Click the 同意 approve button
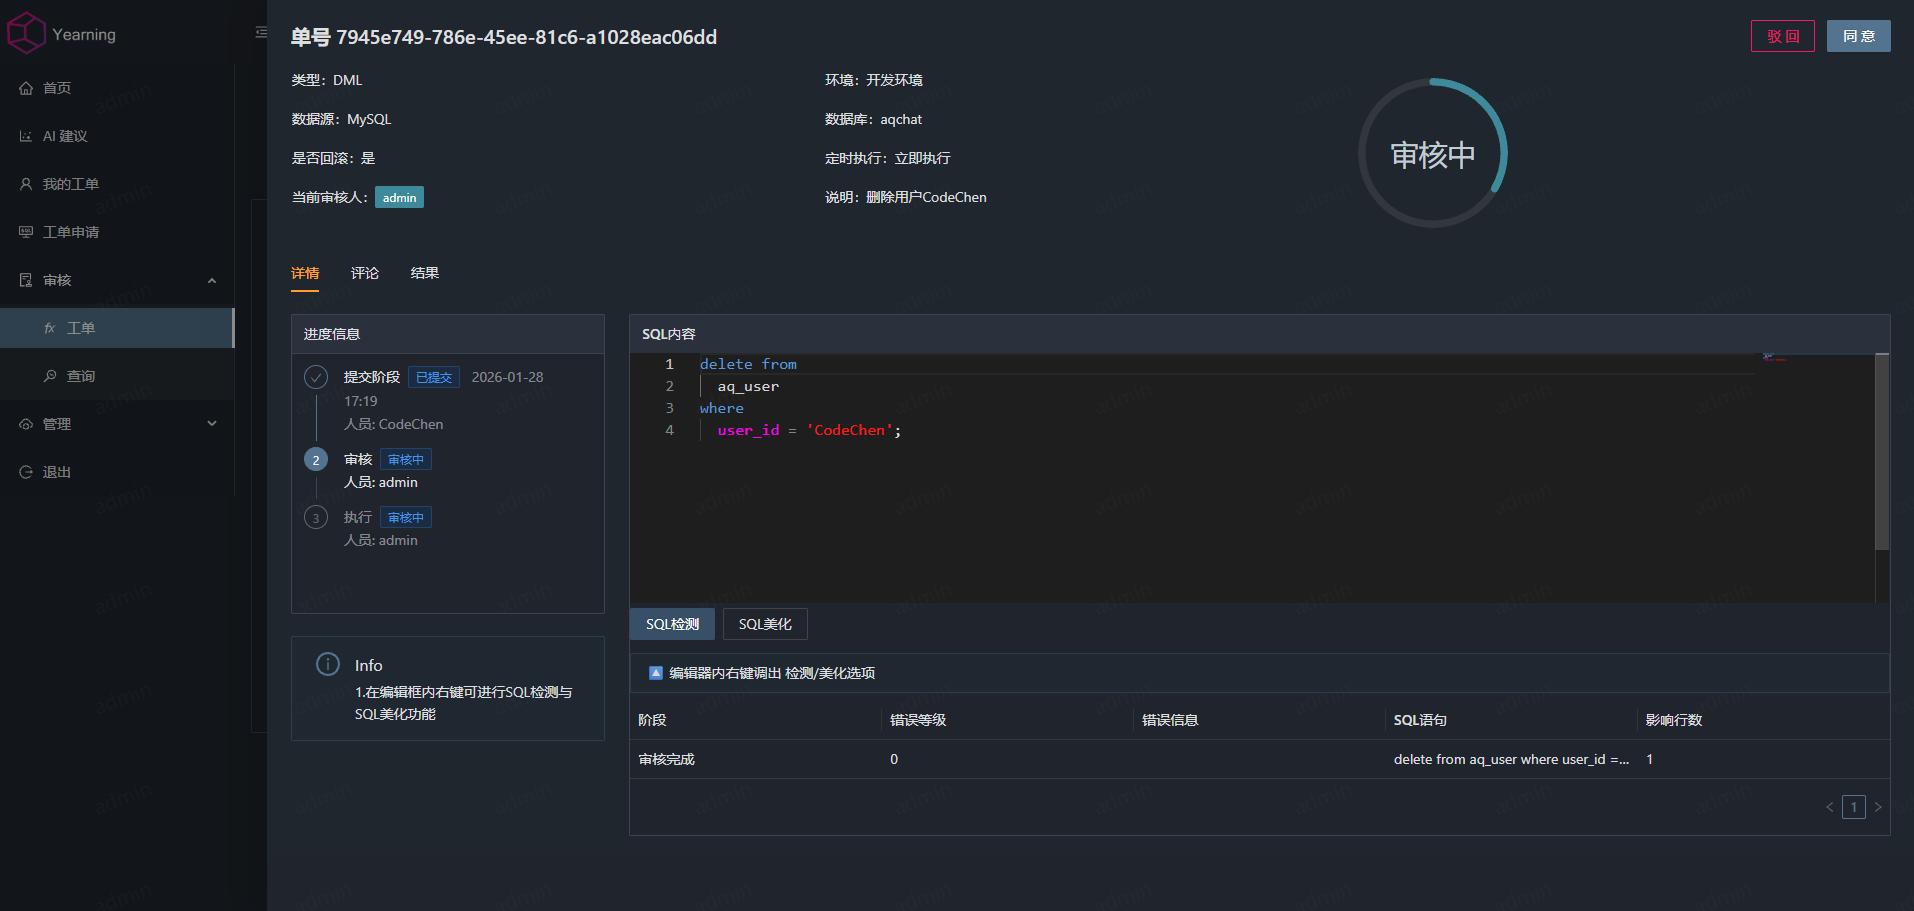The width and height of the screenshot is (1914, 911). coord(1859,36)
